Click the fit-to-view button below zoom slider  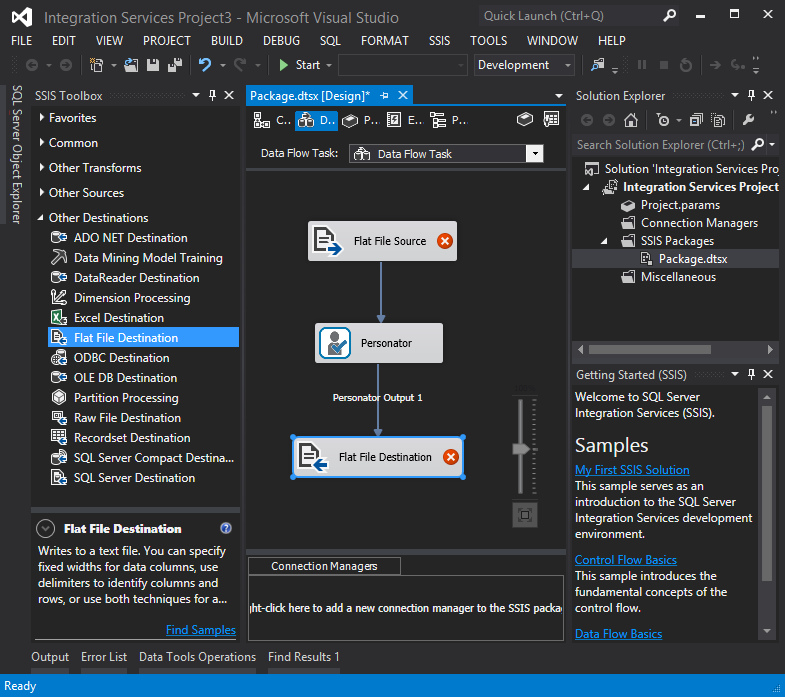click(525, 515)
